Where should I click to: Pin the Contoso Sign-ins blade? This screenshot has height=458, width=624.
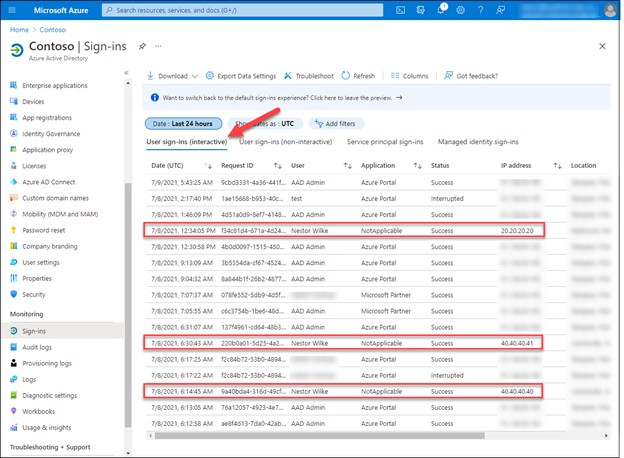[x=142, y=46]
